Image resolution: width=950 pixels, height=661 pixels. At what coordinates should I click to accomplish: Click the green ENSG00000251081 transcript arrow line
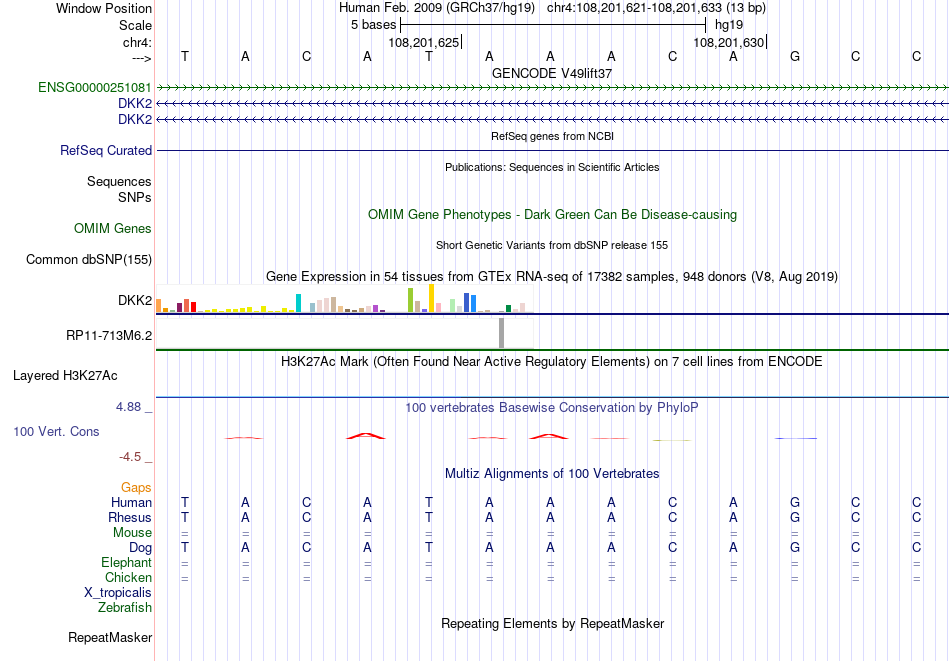coord(552,88)
